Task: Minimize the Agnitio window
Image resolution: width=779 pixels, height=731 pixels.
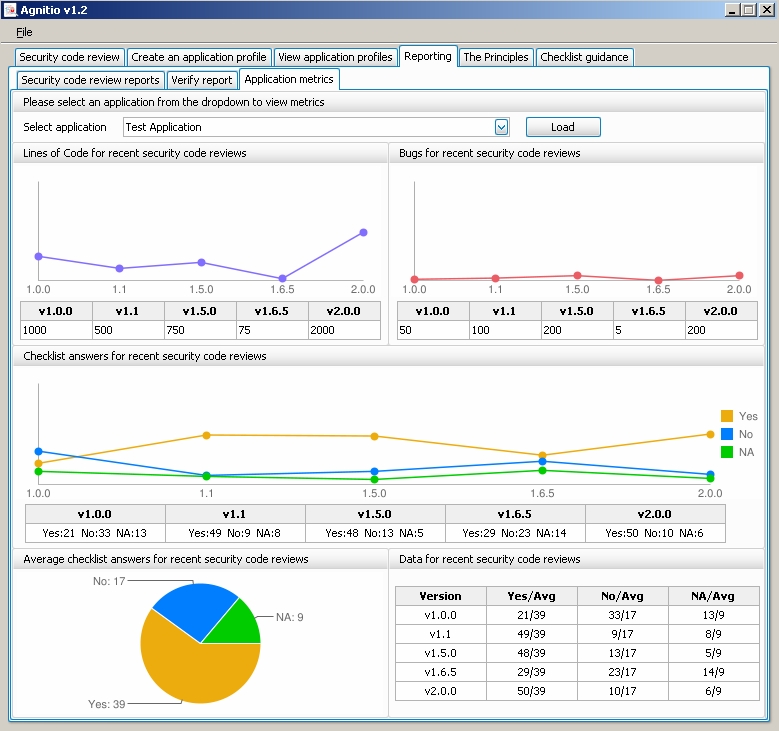Action: pyautogui.click(x=732, y=9)
